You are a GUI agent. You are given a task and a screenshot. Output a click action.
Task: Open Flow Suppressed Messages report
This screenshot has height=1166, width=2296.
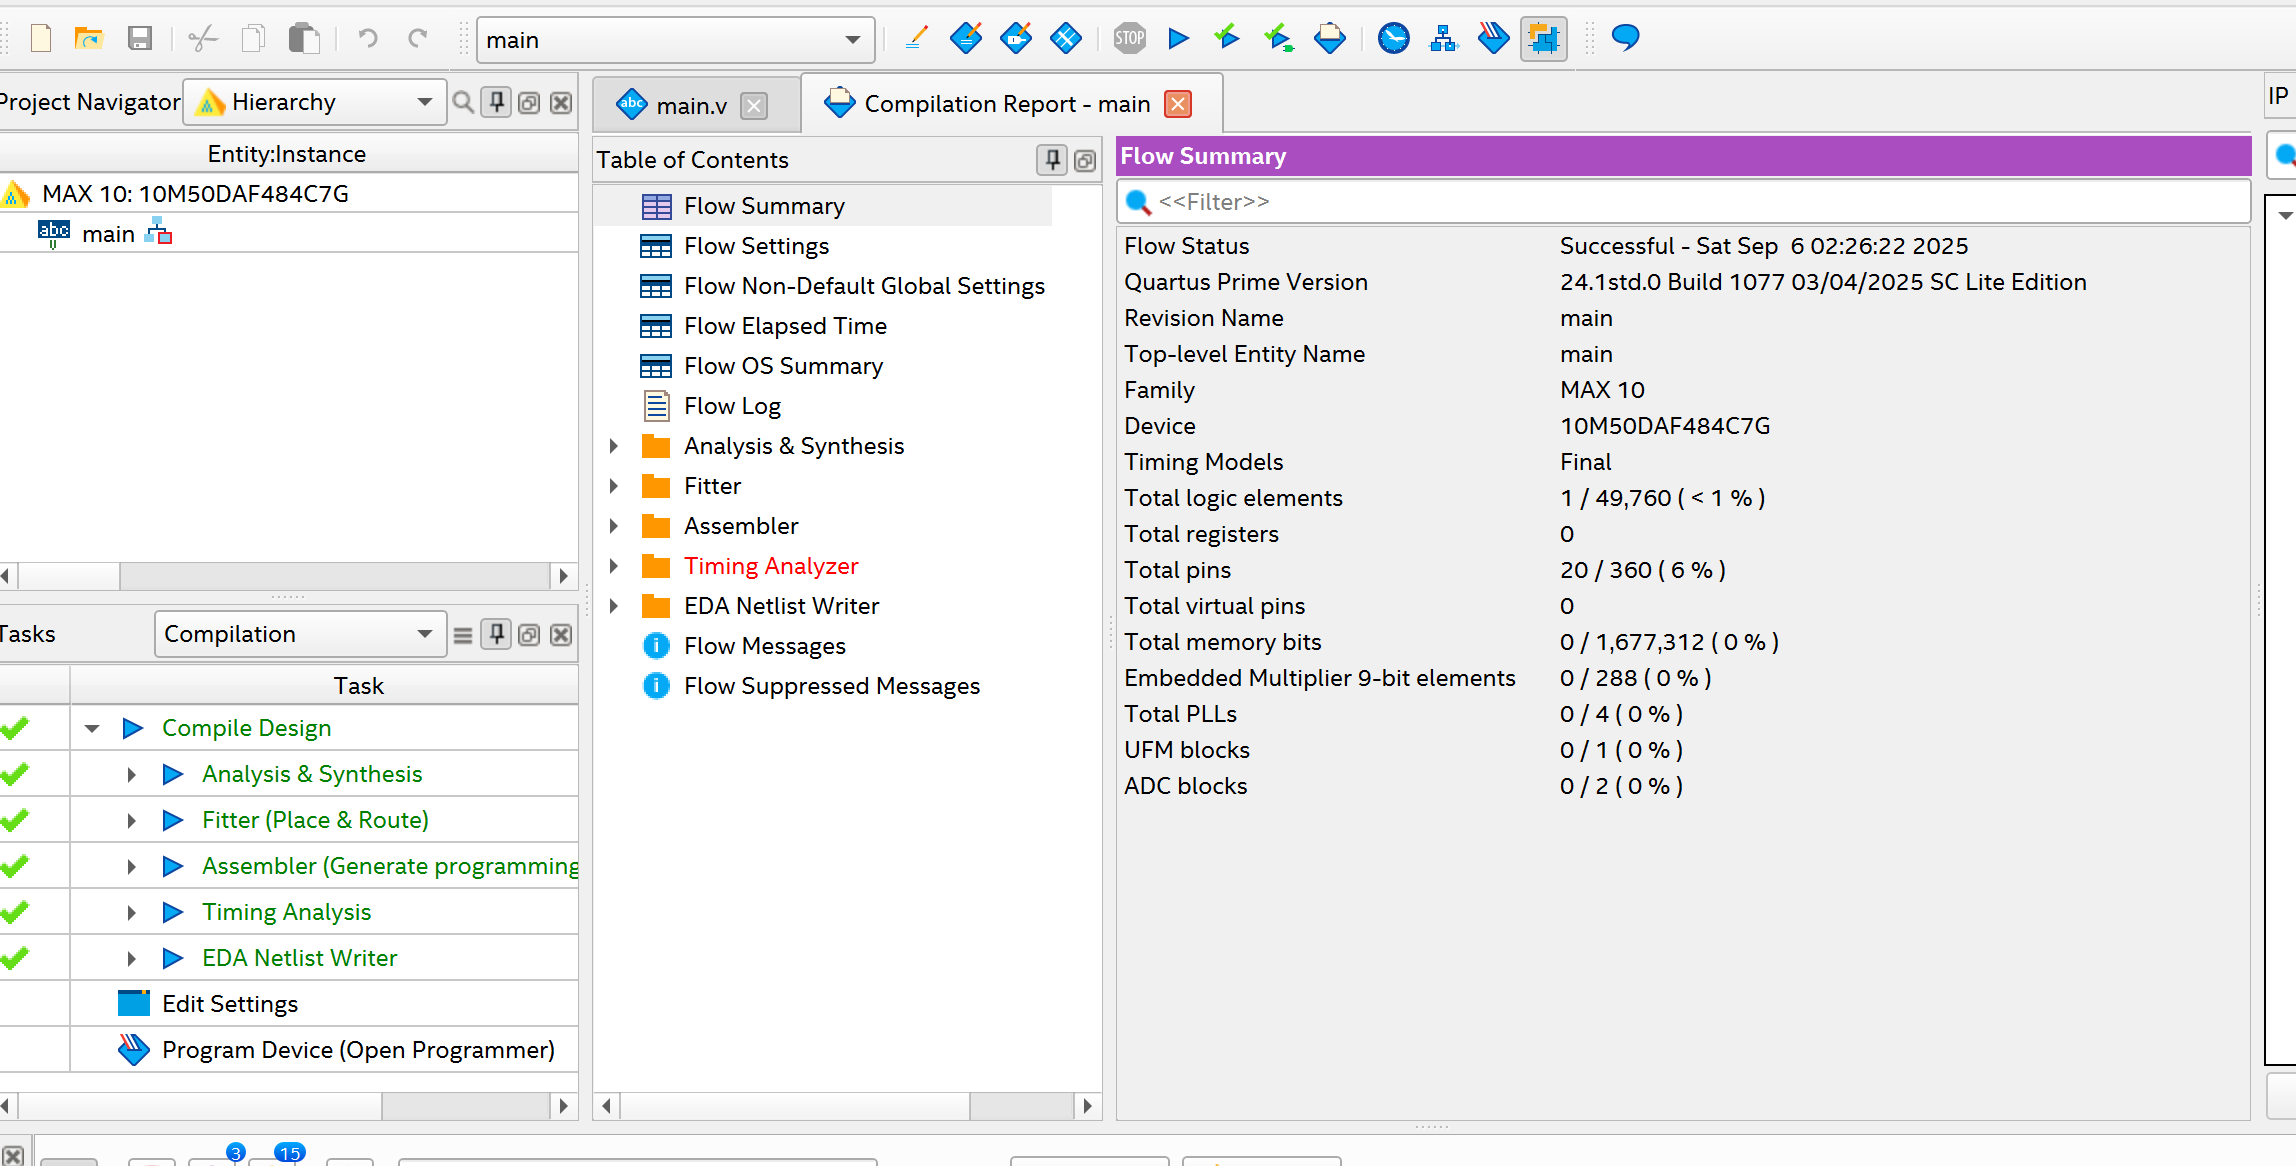coord(832,686)
